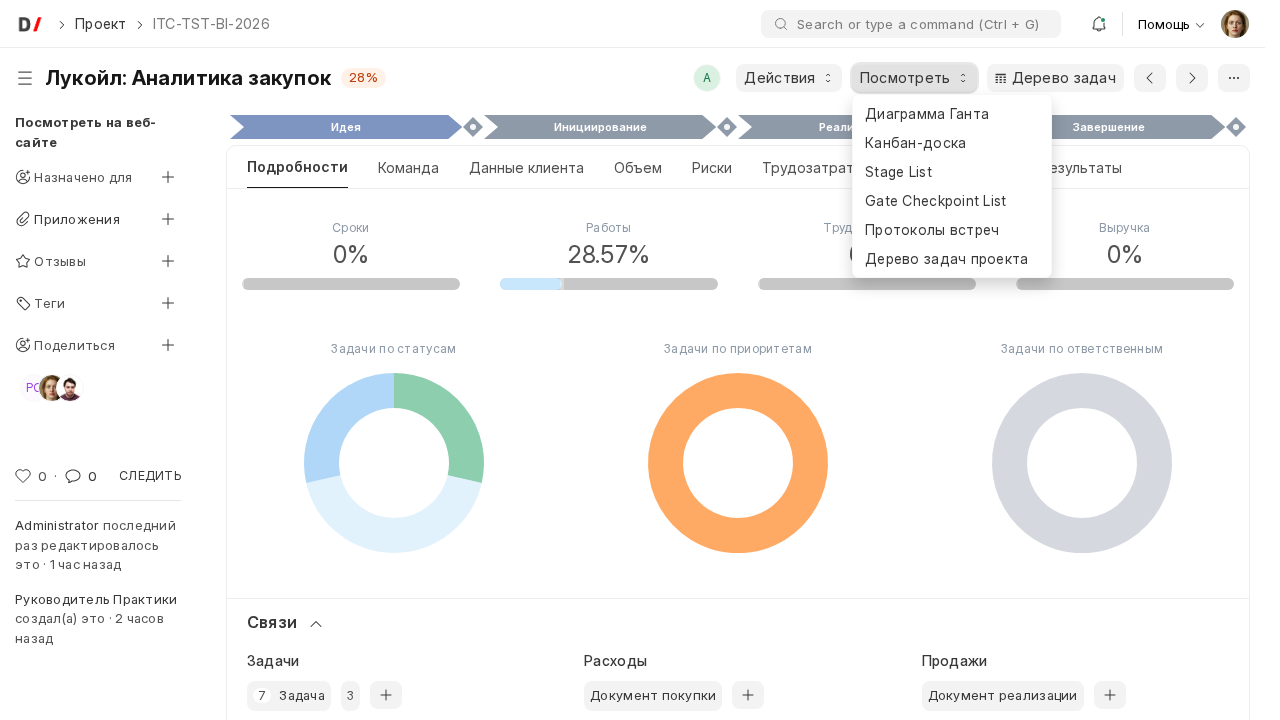Add a new Документ реализации with plus
This screenshot has width=1280, height=720.
click(1110, 696)
